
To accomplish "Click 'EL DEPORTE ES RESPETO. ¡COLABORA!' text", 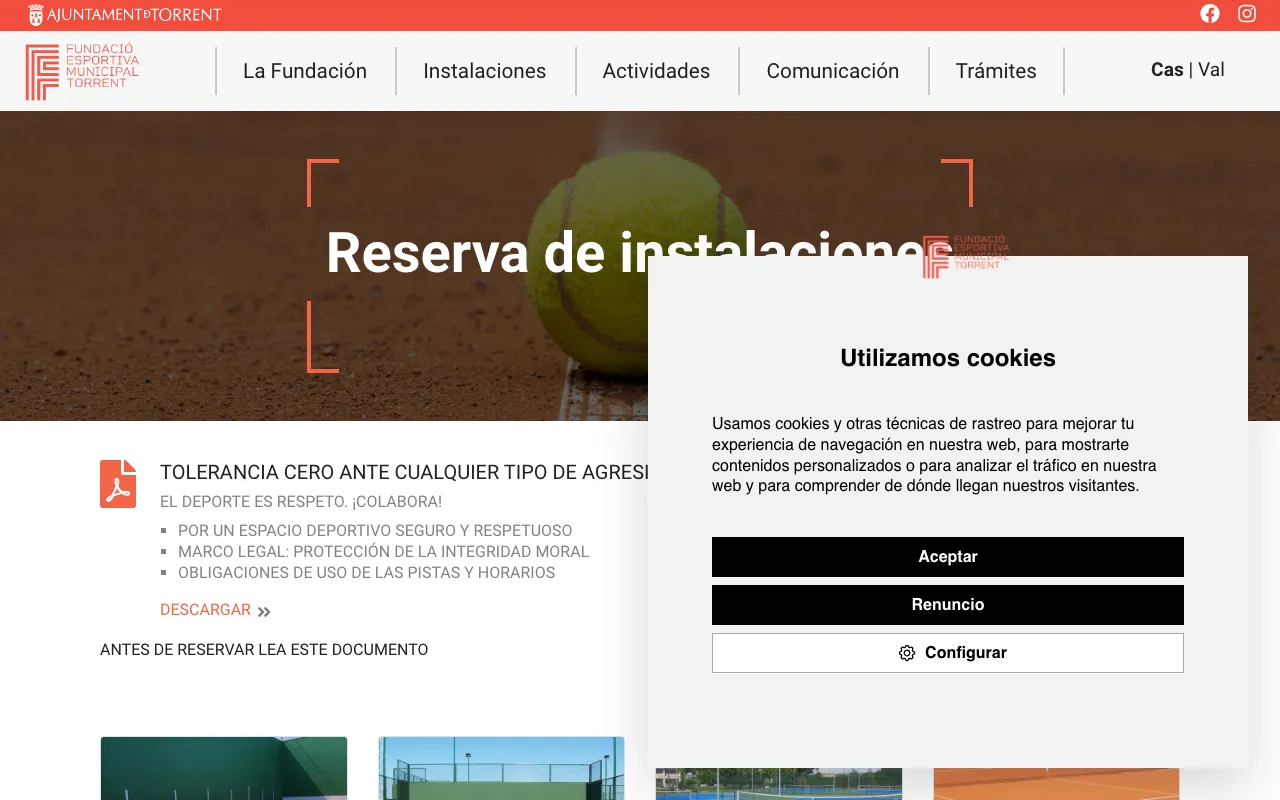I will (301, 502).
